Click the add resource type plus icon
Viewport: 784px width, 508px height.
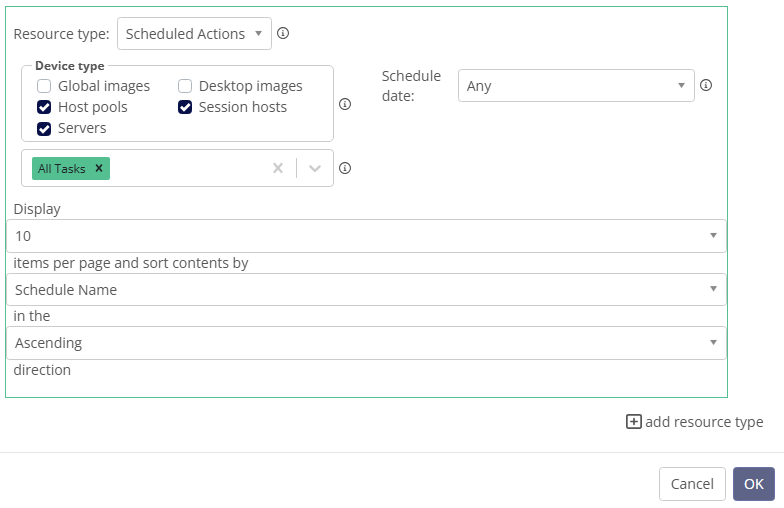coord(634,422)
